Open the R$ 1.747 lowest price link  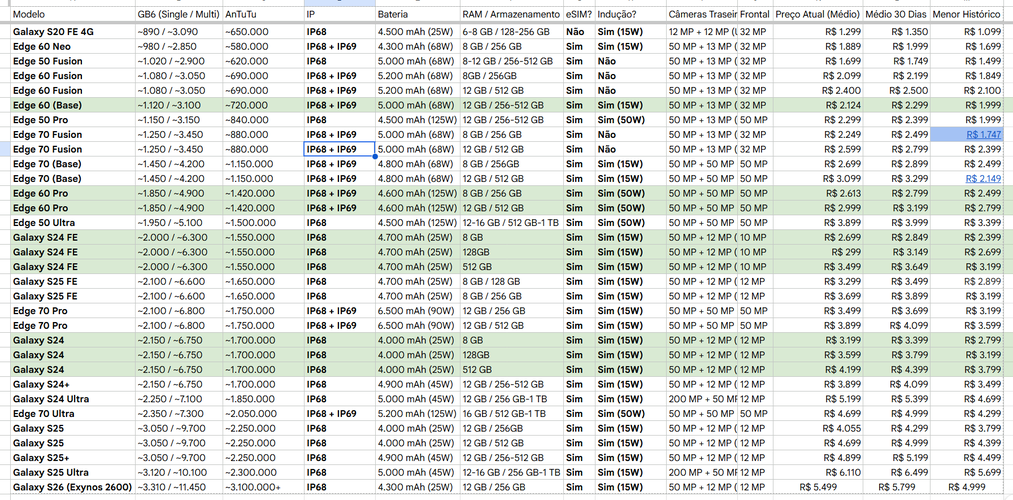pos(983,134)
